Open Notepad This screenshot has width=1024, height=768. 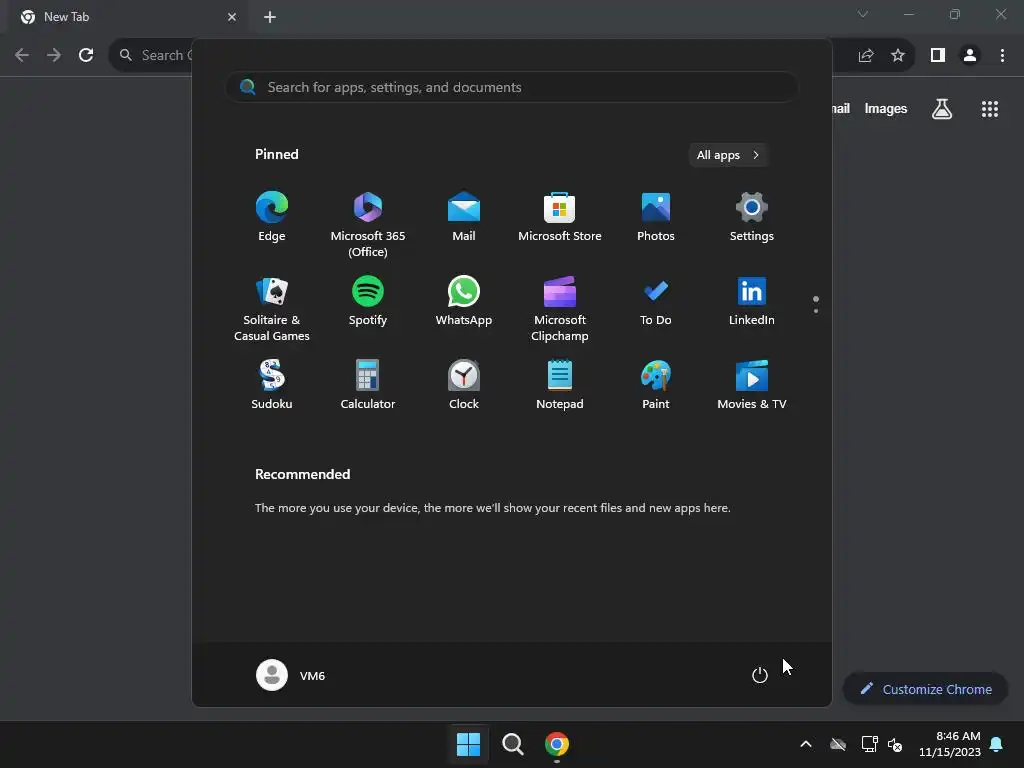pos(560,385)
